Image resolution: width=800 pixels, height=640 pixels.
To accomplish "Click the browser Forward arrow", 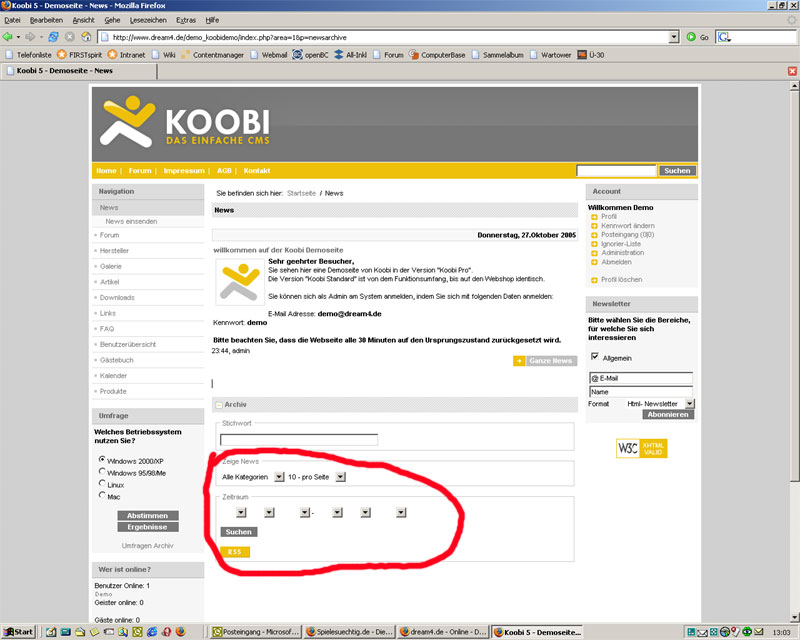I will click(x=30, y=37).
